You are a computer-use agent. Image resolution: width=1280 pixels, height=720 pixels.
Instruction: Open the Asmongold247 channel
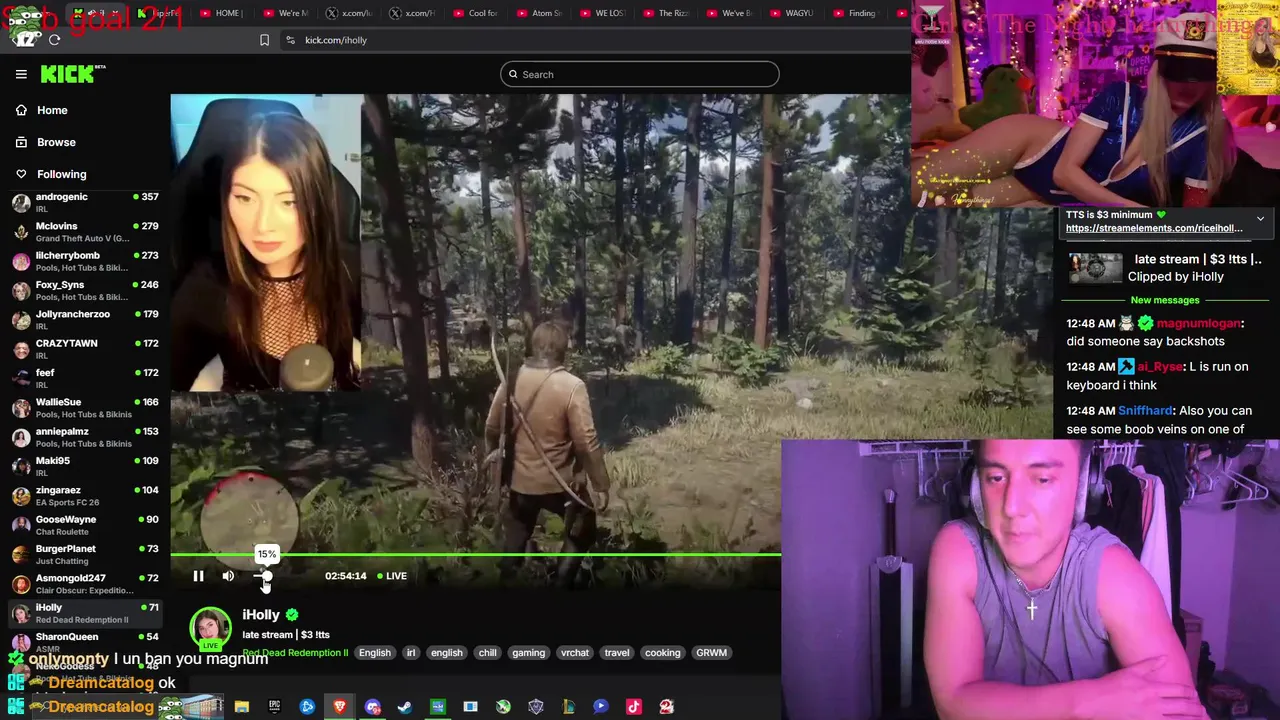pos(85,583)
